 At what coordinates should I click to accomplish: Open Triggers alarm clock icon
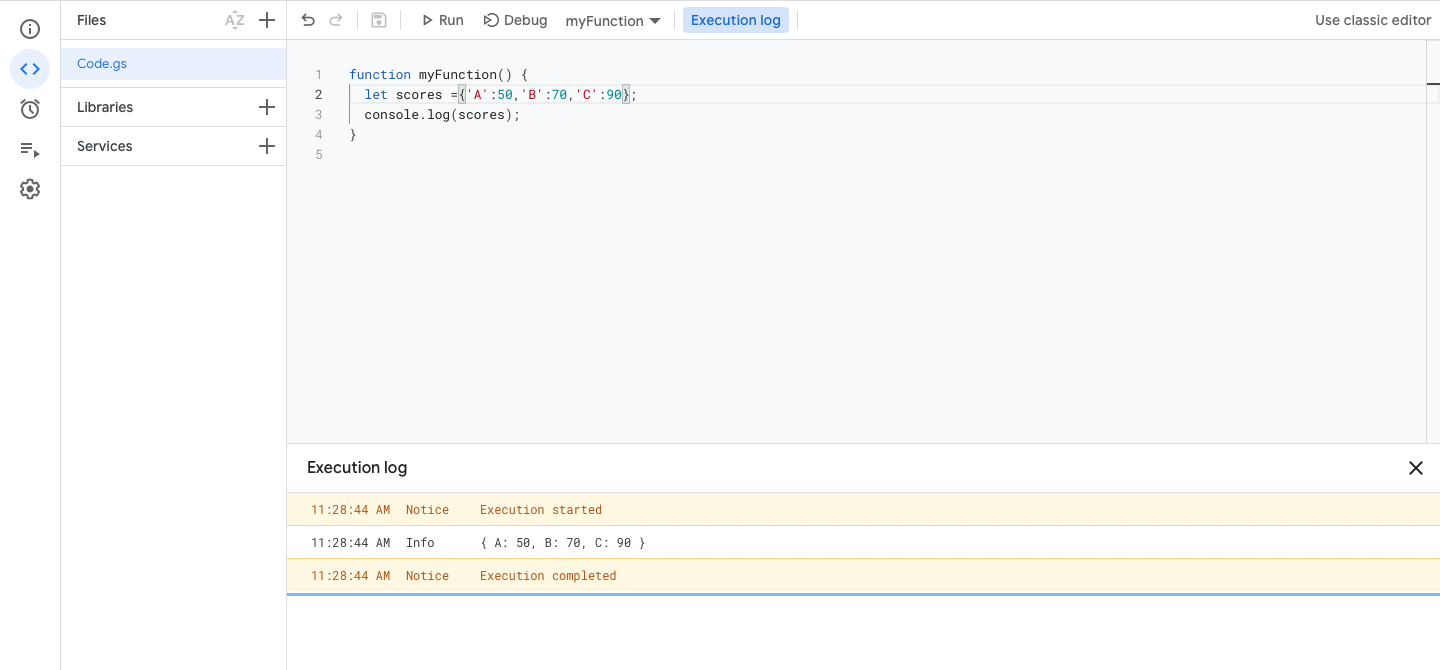click(30, 109)
